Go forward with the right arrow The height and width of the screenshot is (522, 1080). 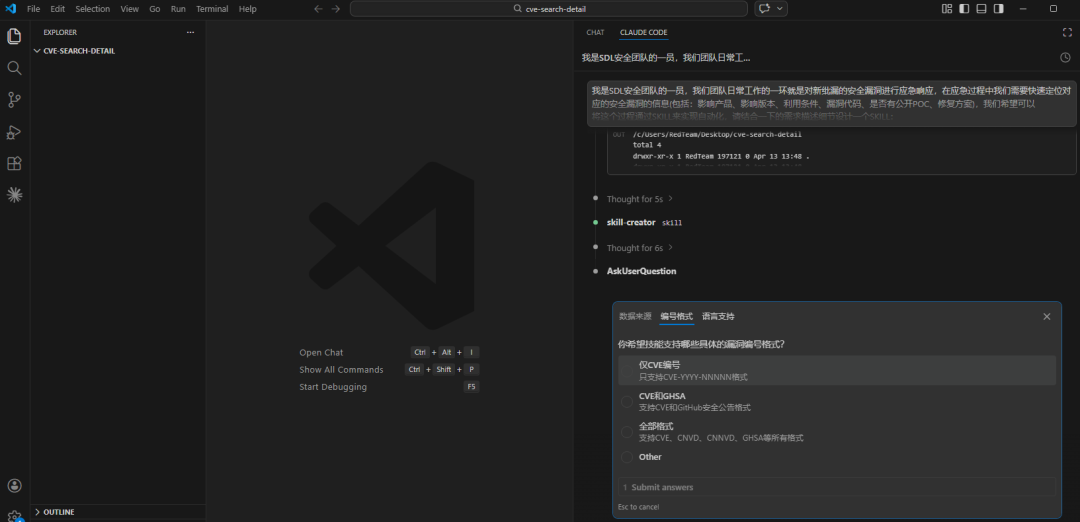(335, 9)
